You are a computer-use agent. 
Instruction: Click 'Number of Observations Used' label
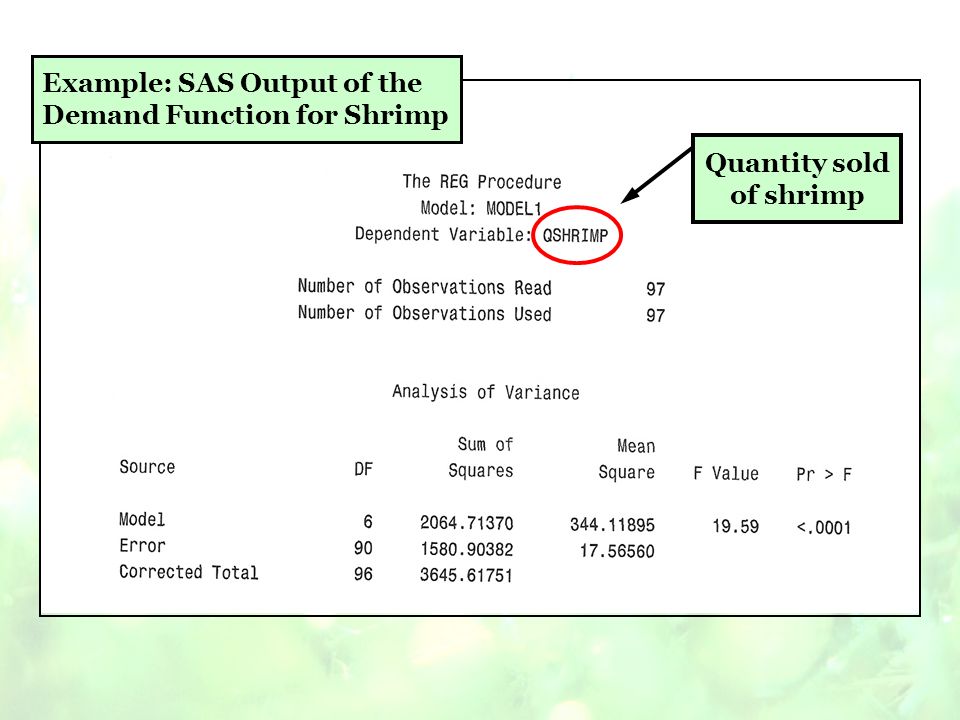[x=424, y=313]
